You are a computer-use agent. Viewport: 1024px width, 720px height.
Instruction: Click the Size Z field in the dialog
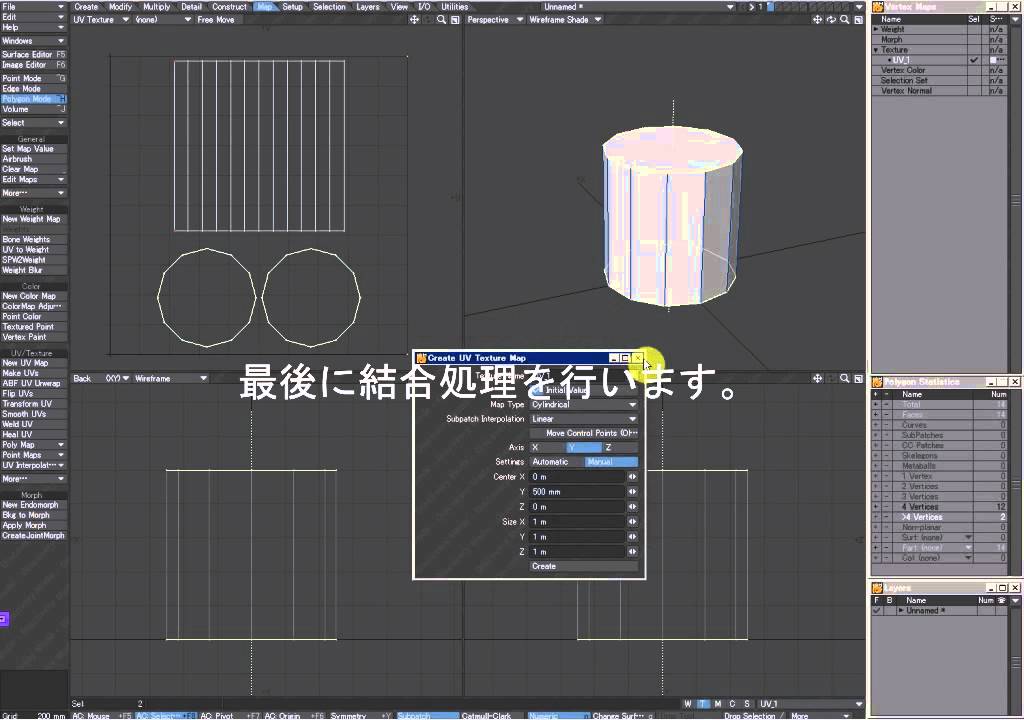(x=578, y=552)
